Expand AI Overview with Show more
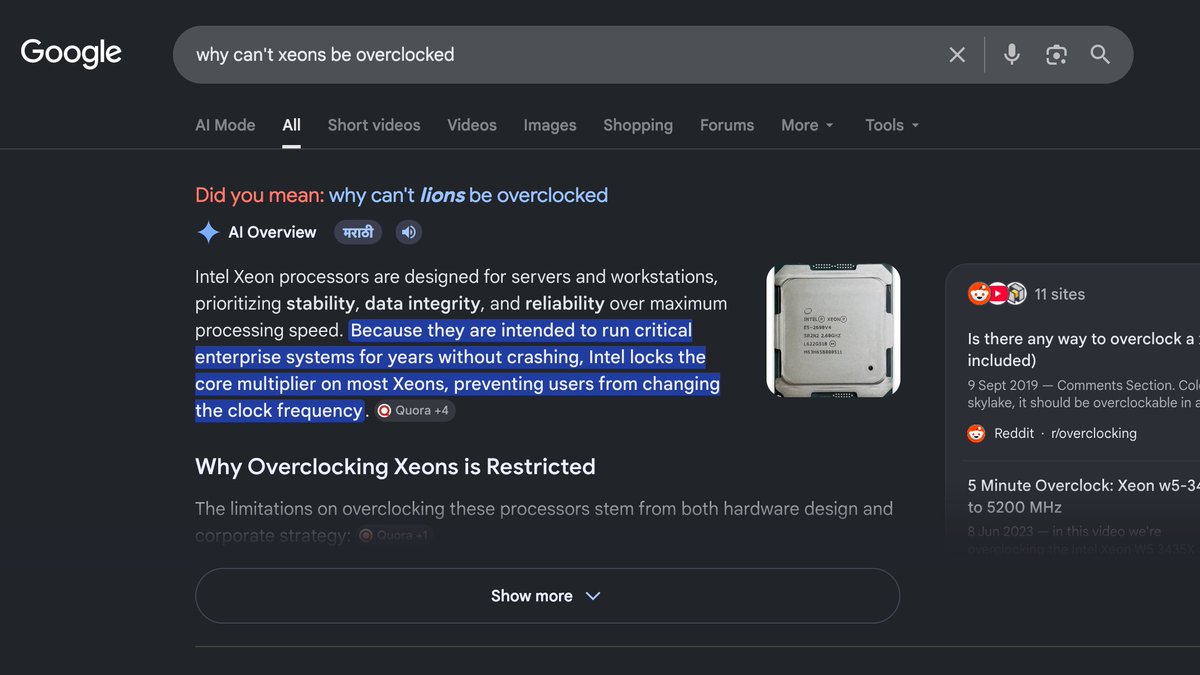 (547, 596)
